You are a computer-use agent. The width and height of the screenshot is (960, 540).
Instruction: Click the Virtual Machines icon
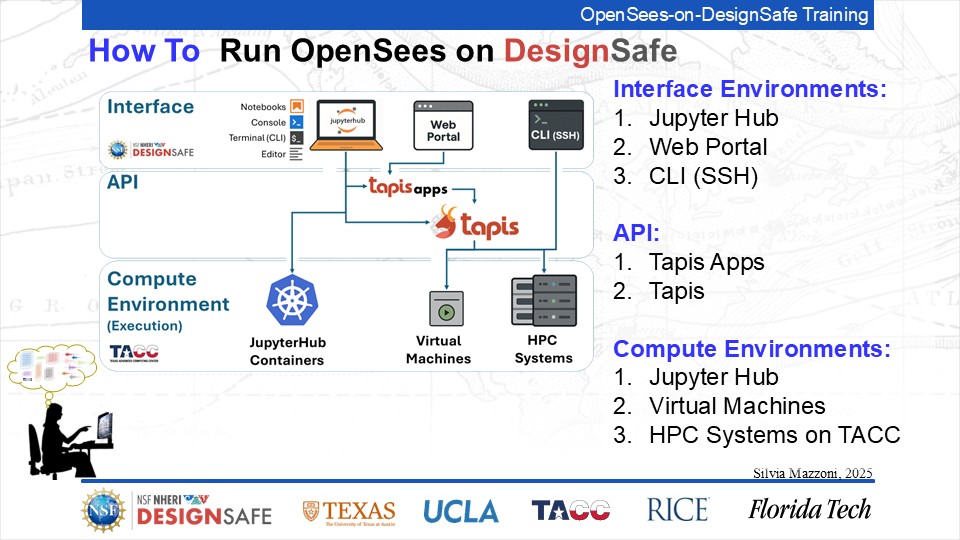point(445,309)
